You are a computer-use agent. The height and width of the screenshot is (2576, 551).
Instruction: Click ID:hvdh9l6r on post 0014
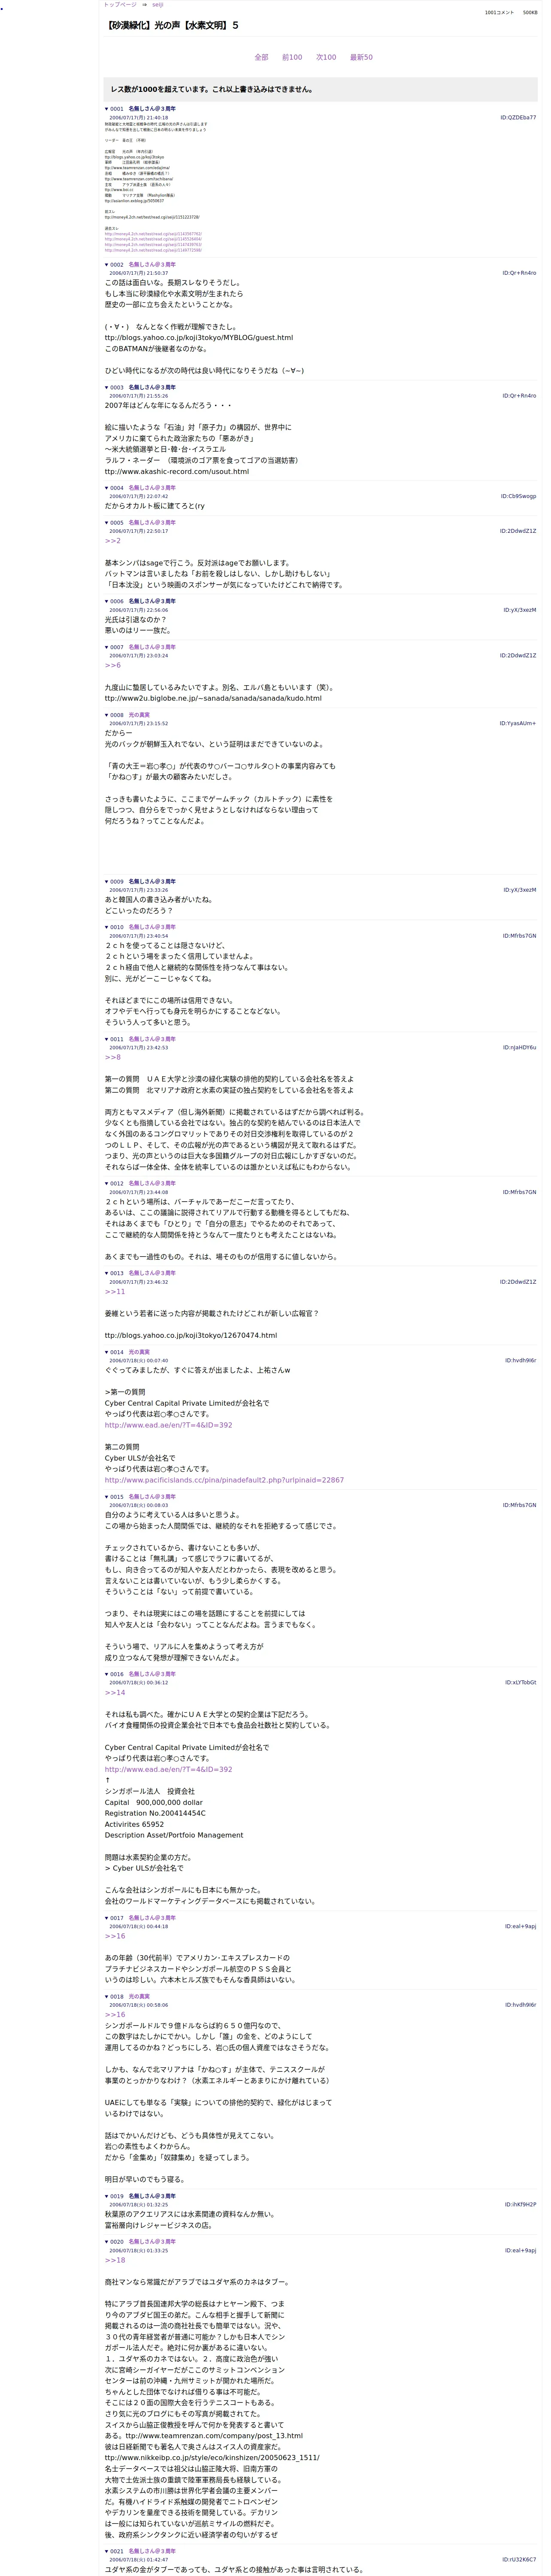click(x=520, y=1361)
